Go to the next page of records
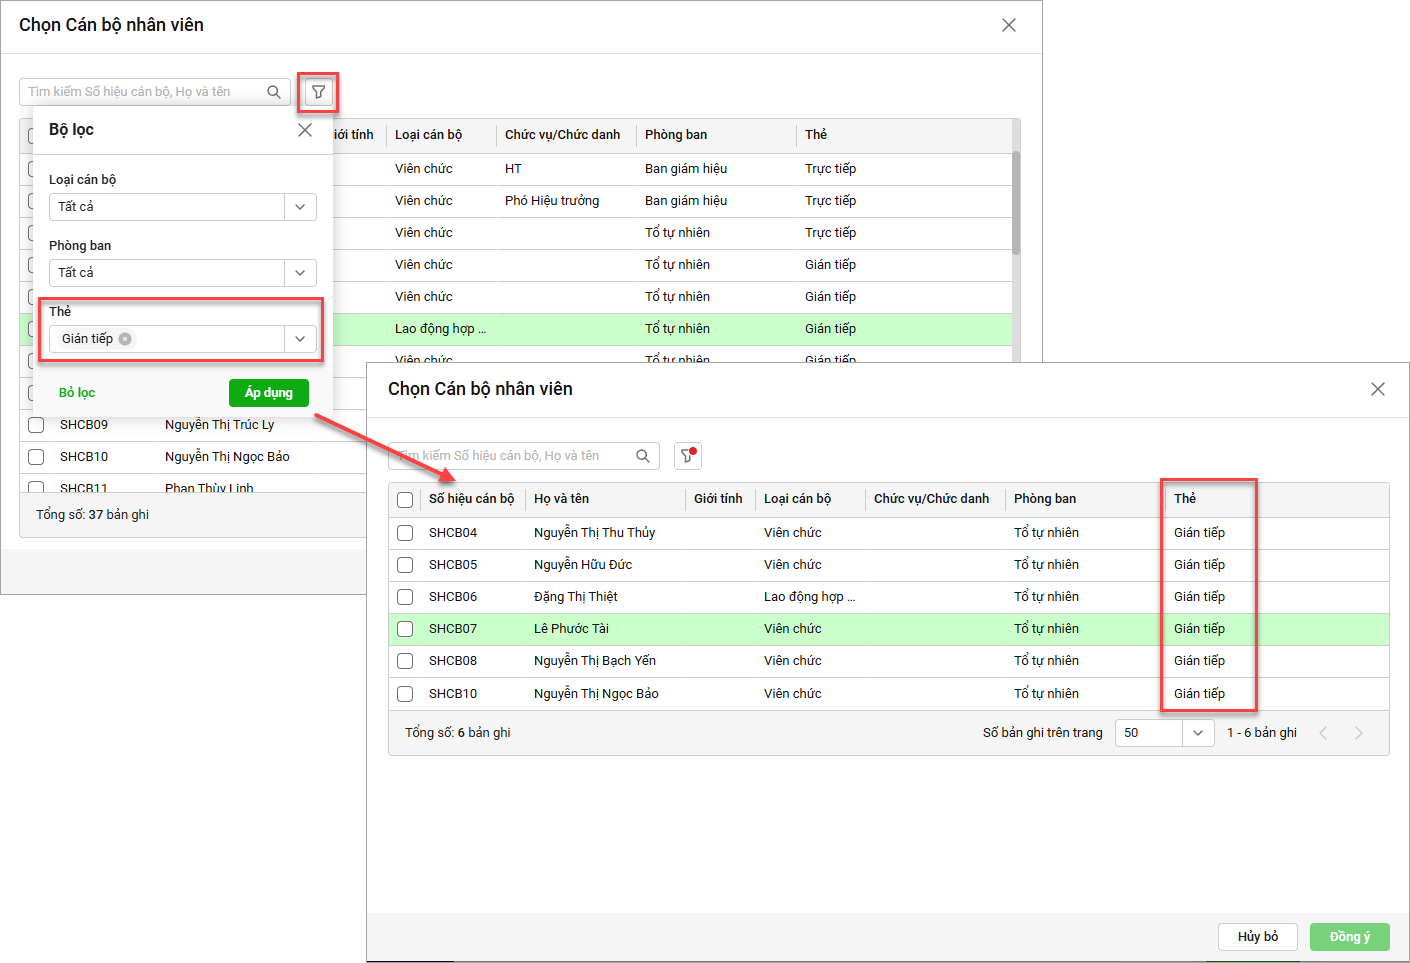Viewport: 1410px width, 963px height. pyautogui.click(x=1358, y=733)
